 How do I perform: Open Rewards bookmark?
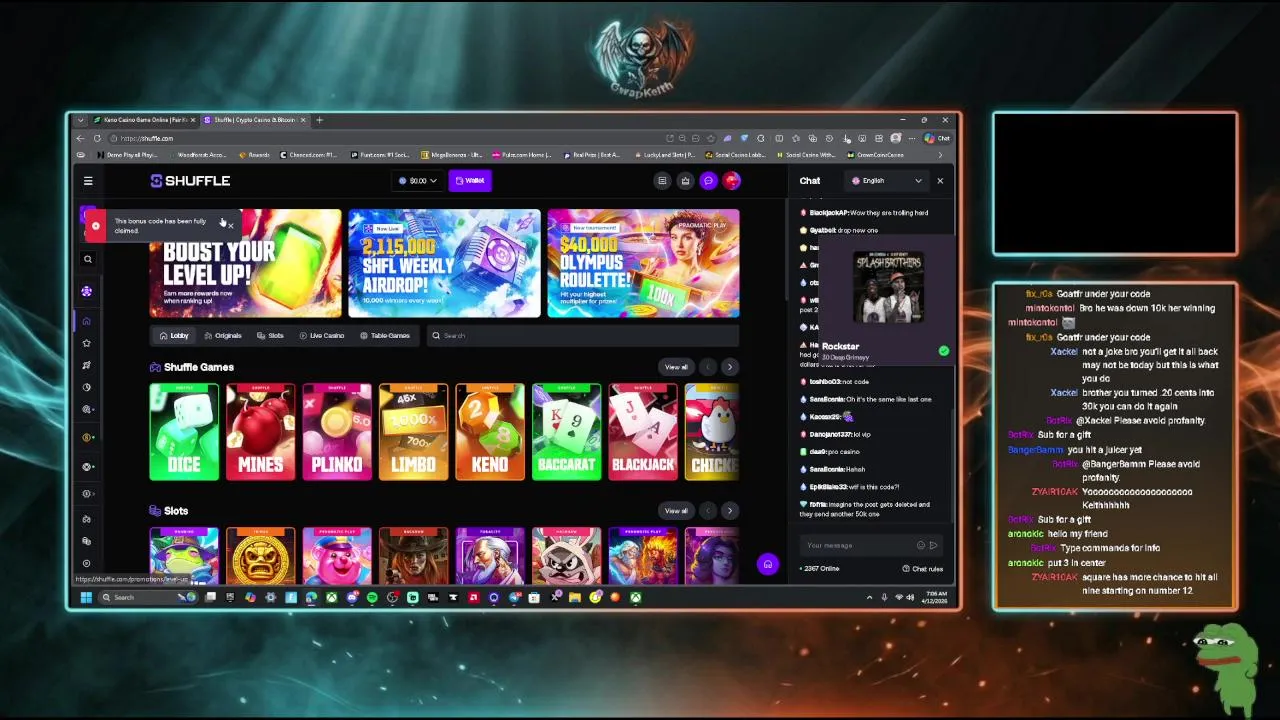(255, 155)
